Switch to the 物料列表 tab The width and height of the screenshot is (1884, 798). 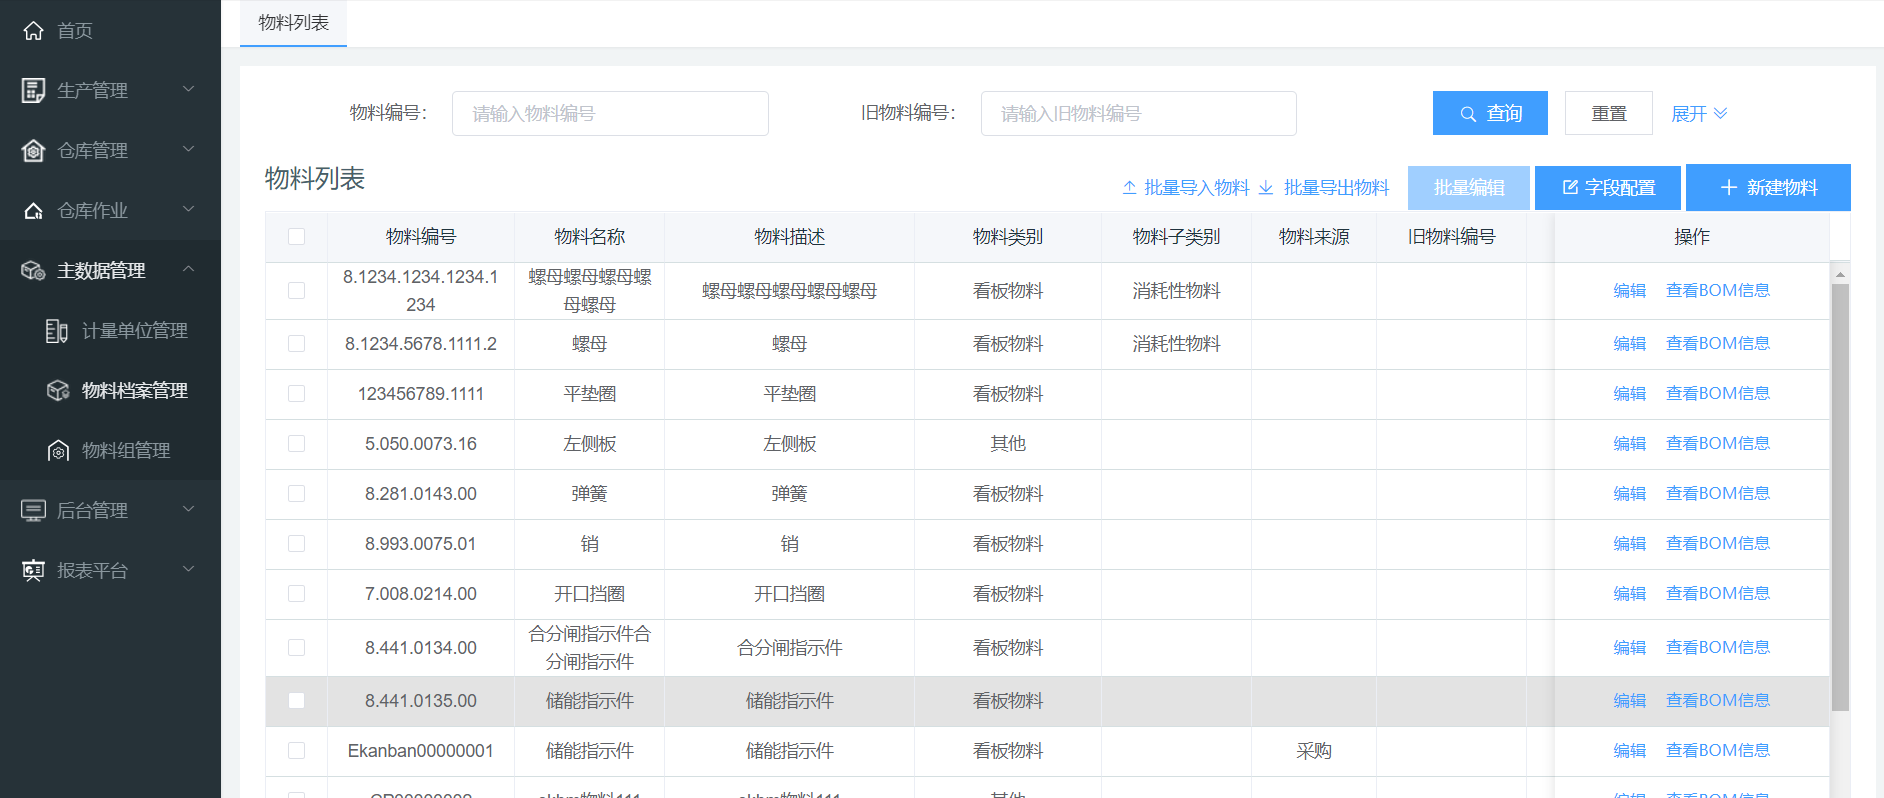(293, 23)
